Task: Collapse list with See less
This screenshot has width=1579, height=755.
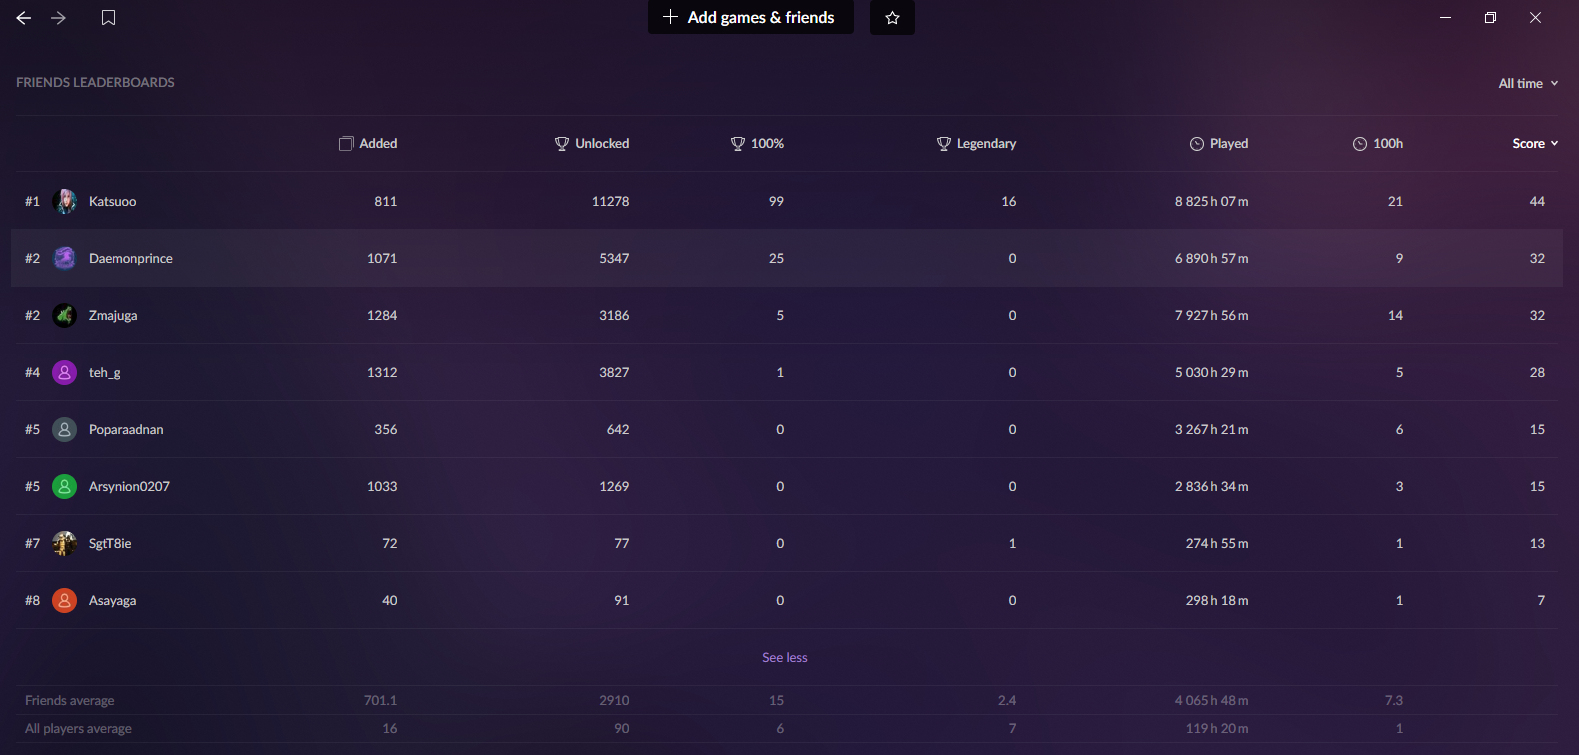Action: [784, 657]
